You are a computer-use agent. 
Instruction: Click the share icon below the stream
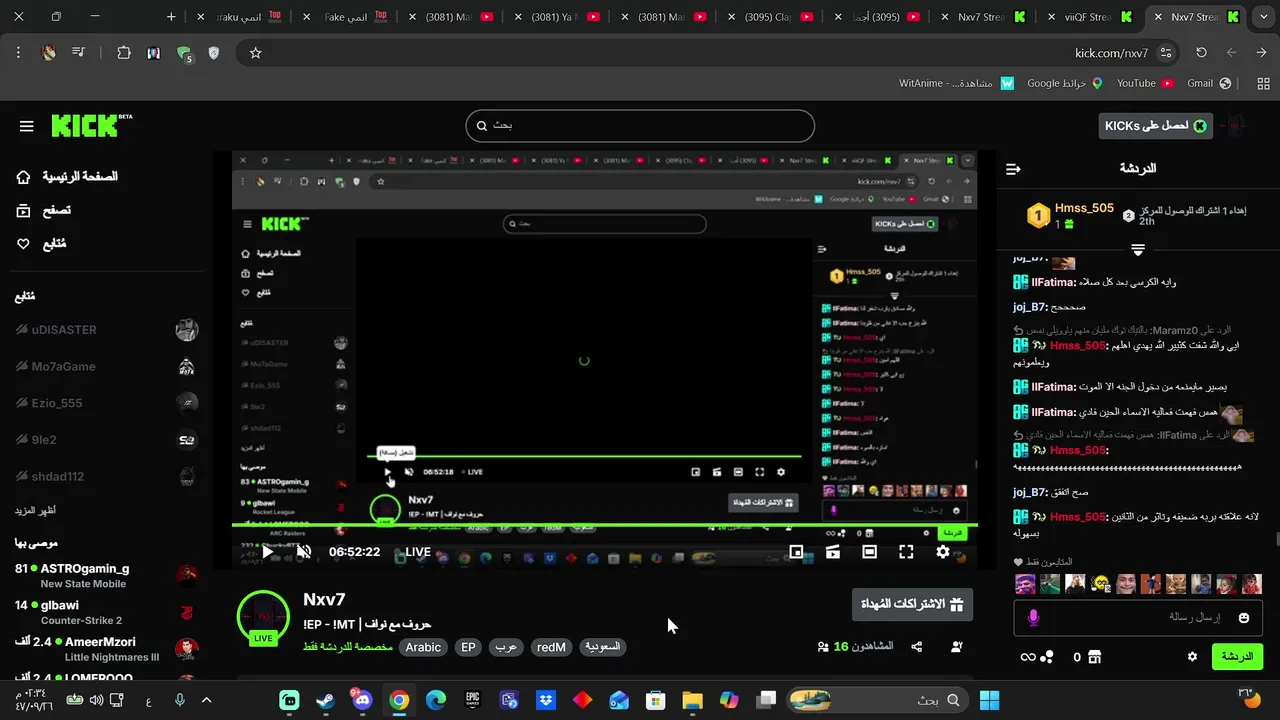click(917, 647)
